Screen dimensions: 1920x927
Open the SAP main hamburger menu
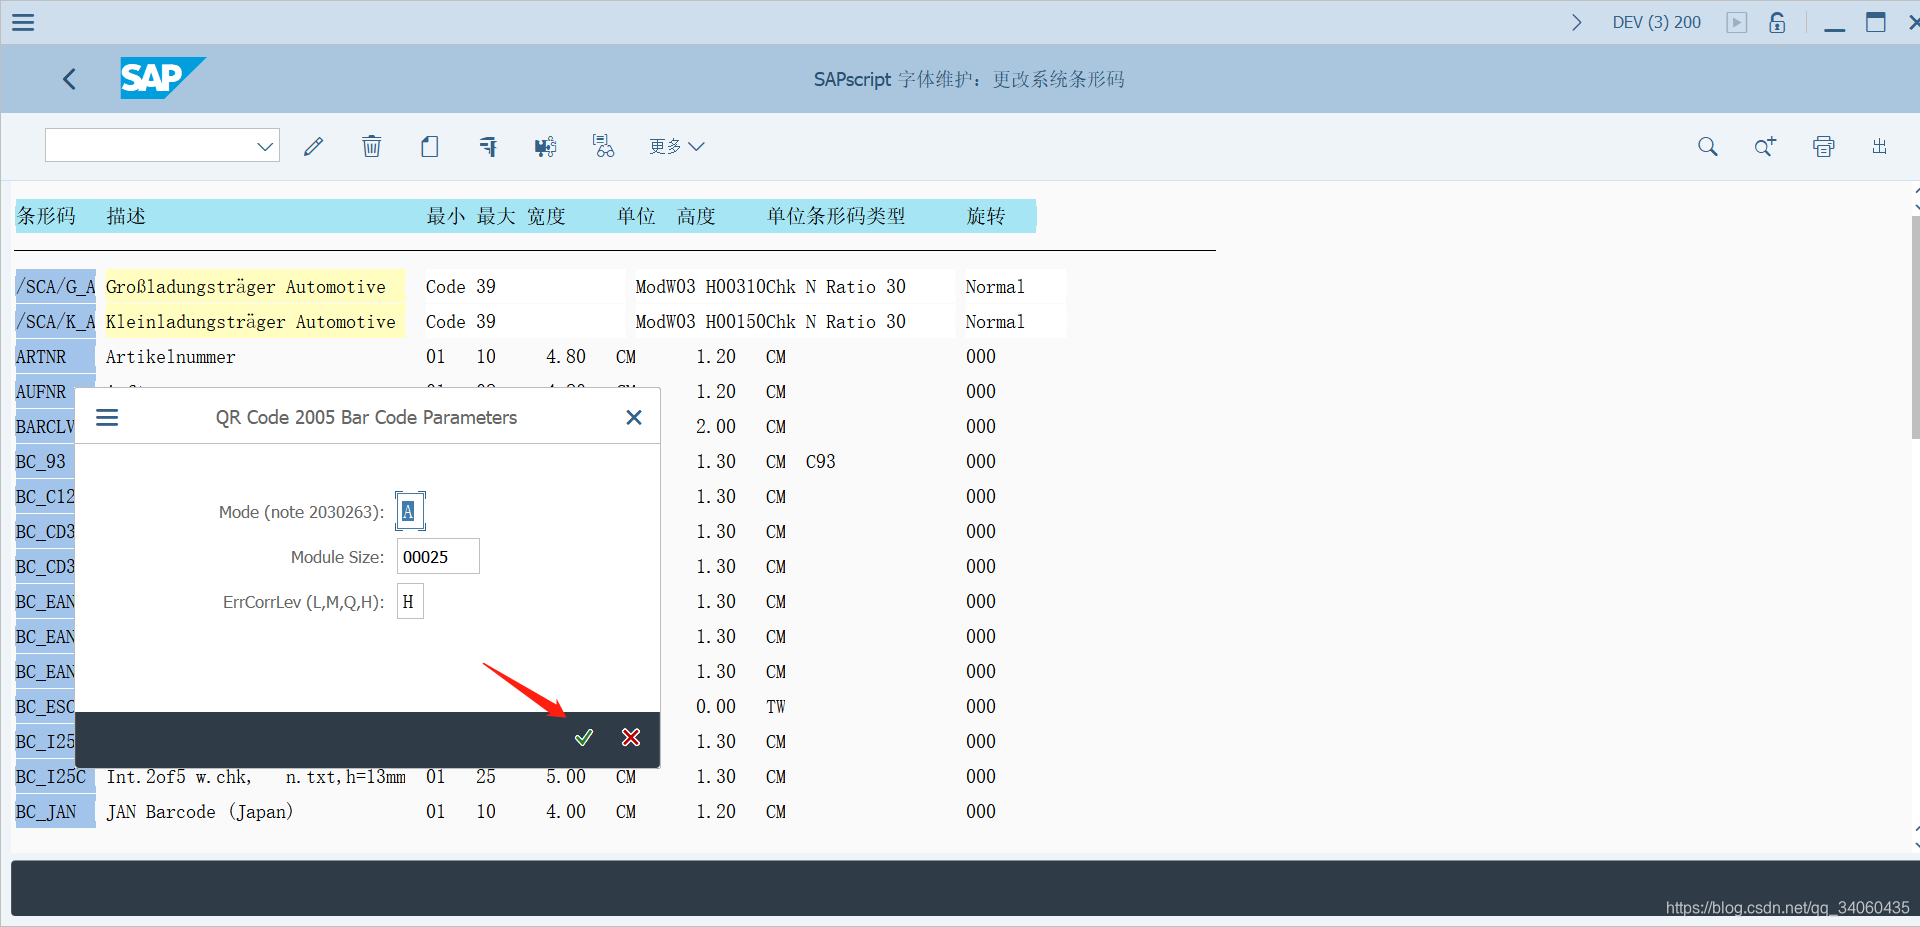23,22
